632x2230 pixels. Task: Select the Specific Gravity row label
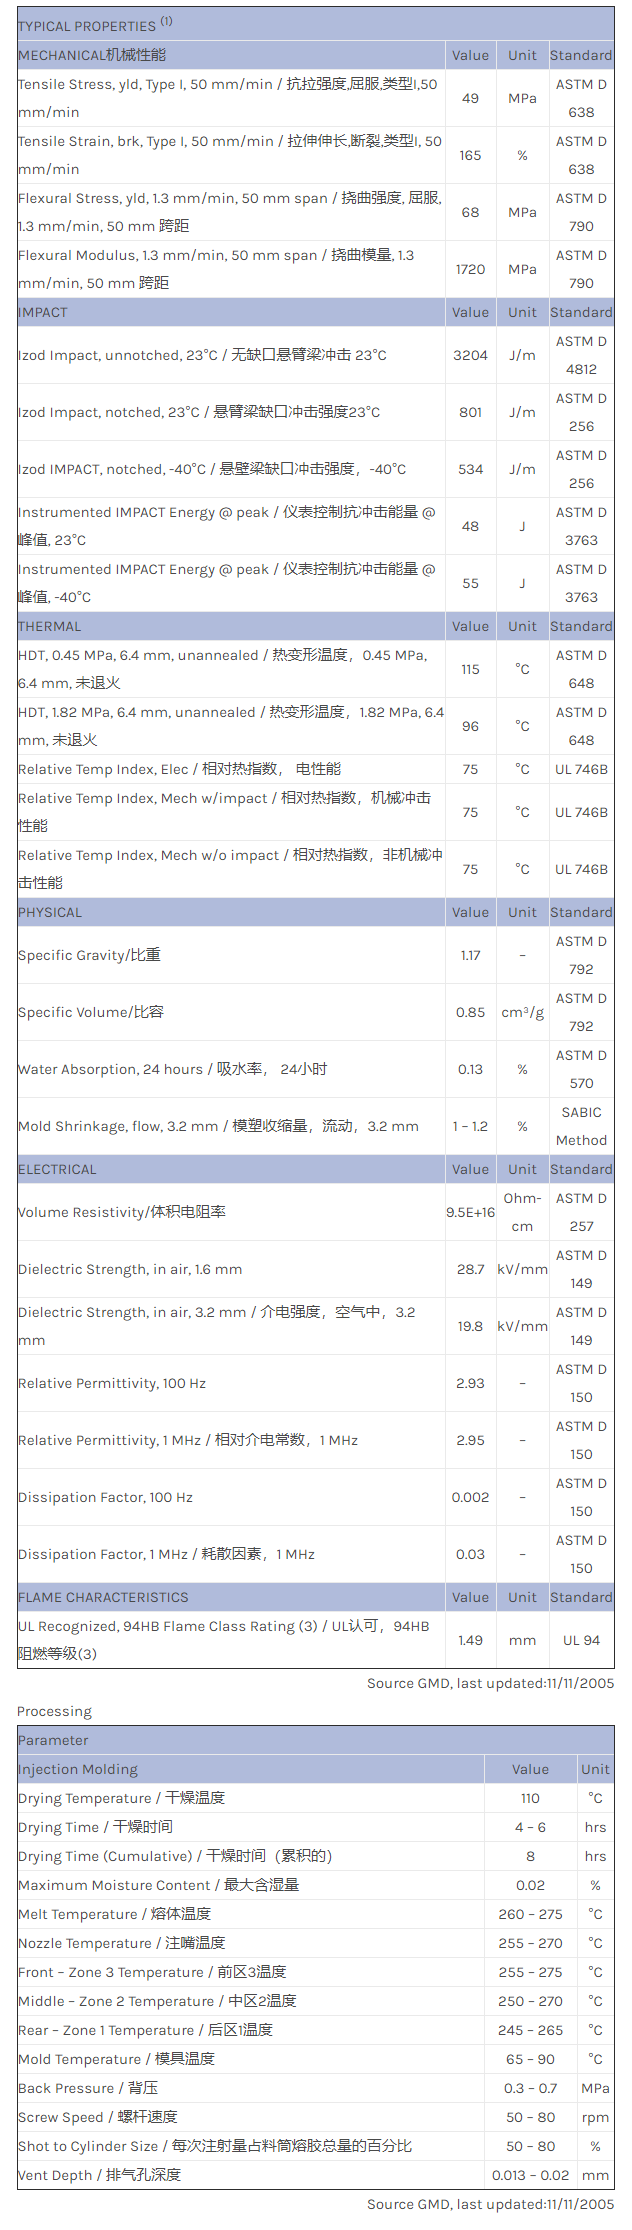89,955
